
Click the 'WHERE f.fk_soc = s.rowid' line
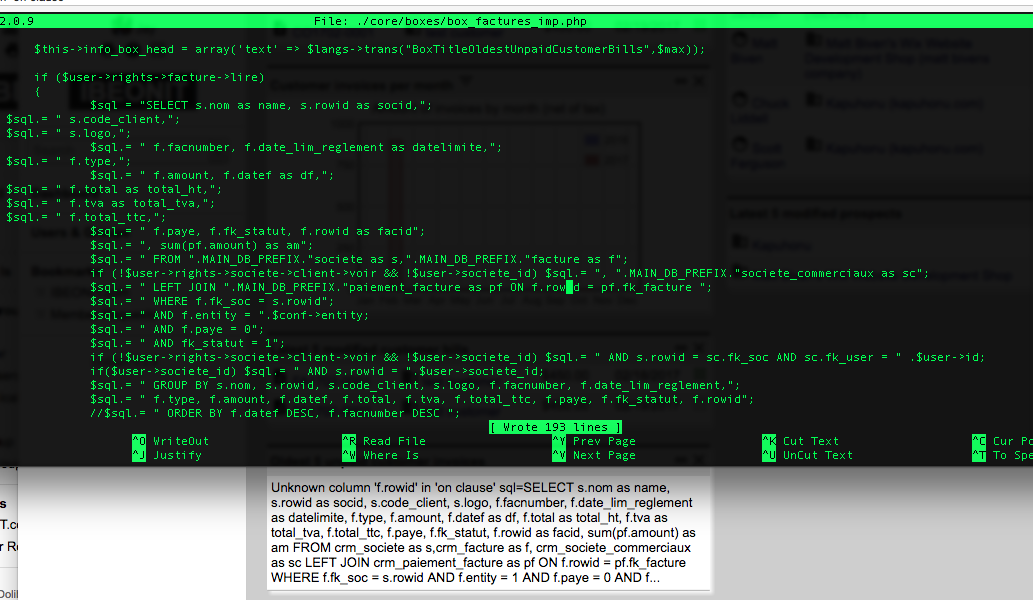[x=212, y=302]
